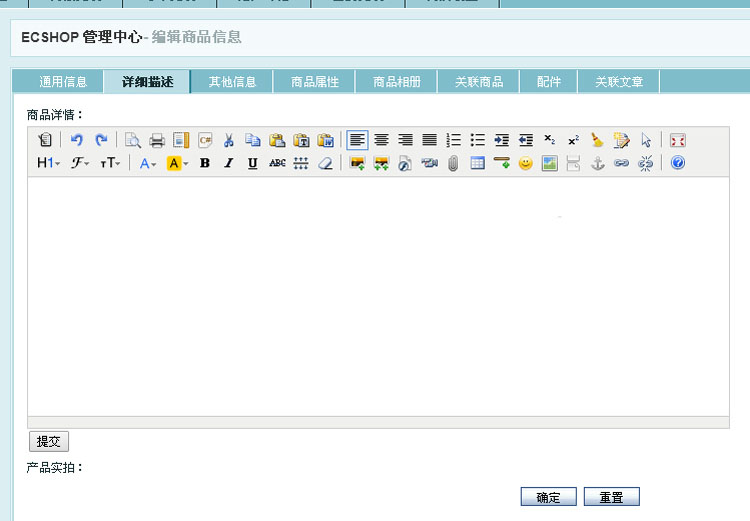Insert multiple images at once
This screenshot has width=750, height=521.
(381, 163)
